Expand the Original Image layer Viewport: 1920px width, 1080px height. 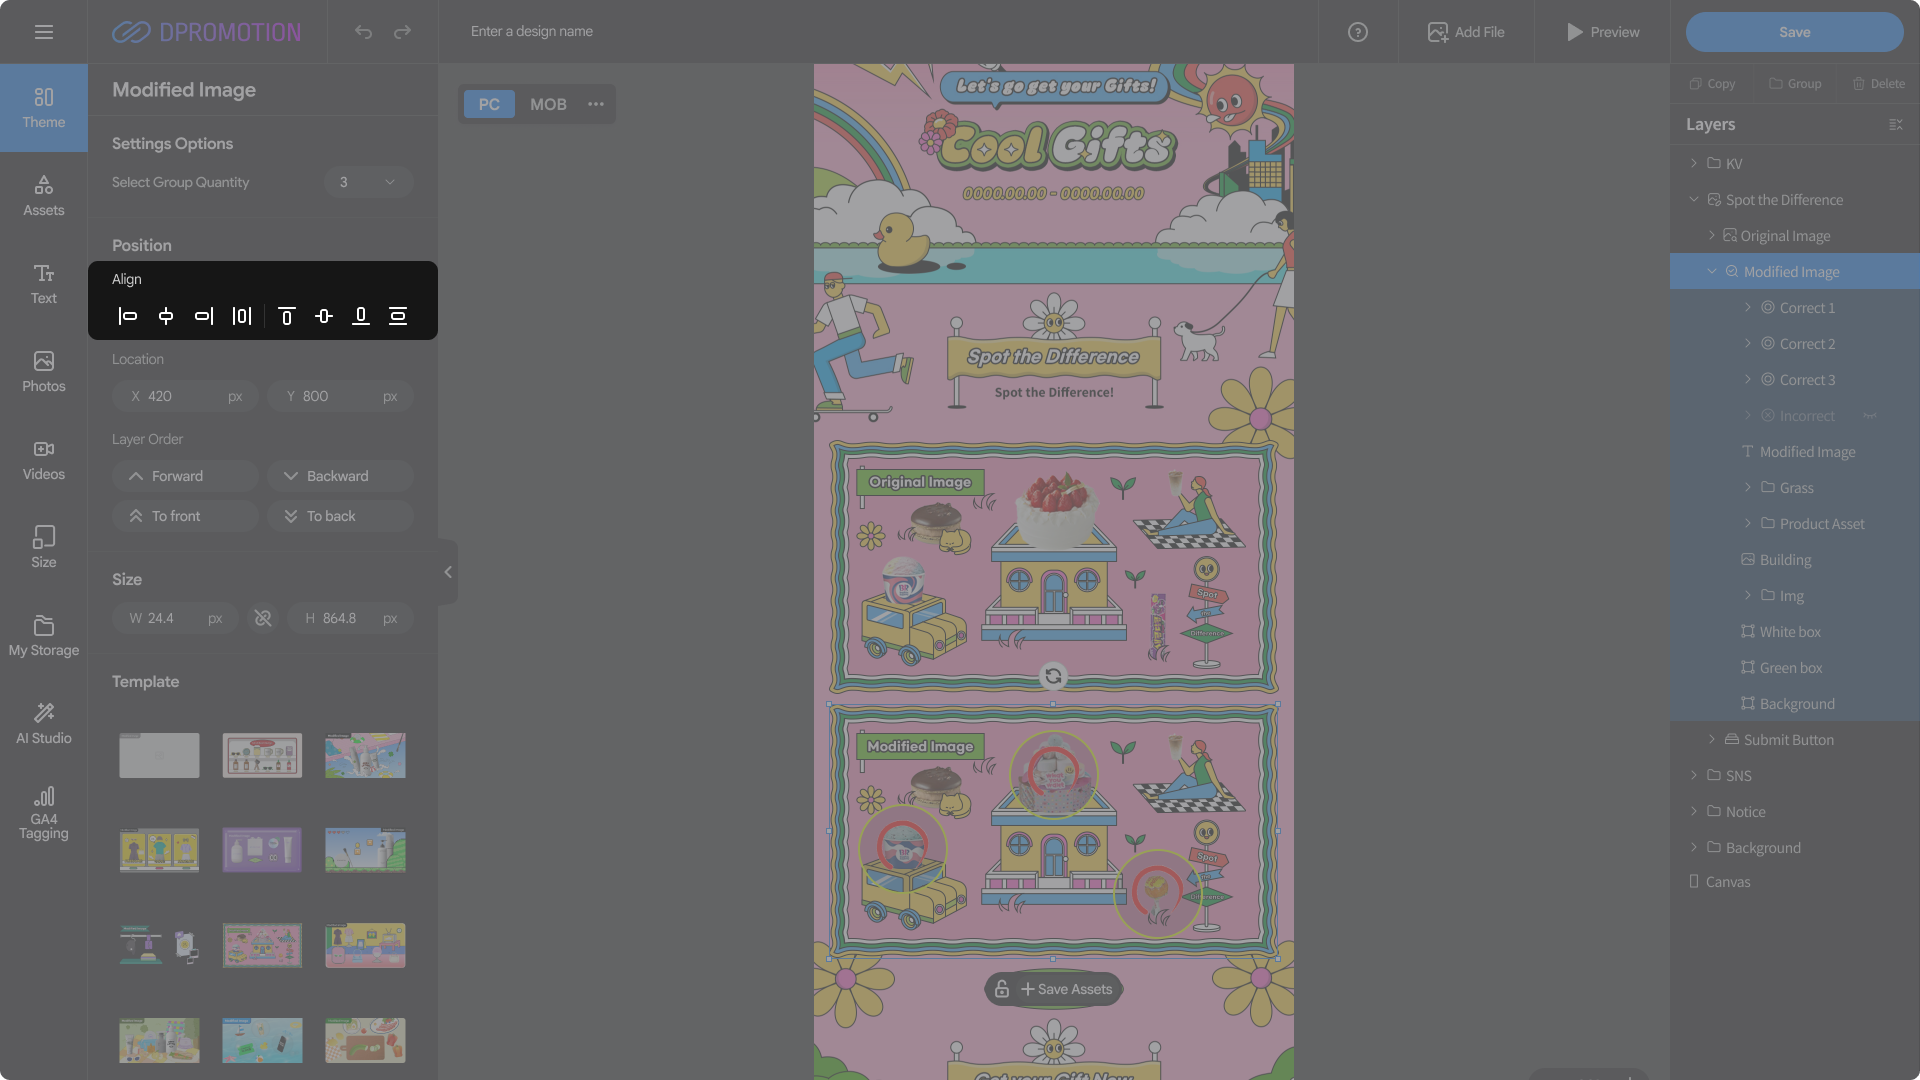click(1711, 236)
